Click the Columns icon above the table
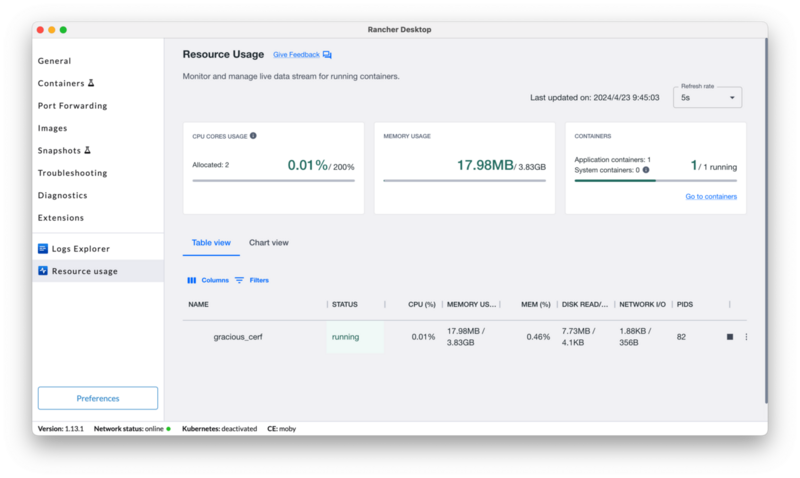Screen dimensions: 800x478 191,280
